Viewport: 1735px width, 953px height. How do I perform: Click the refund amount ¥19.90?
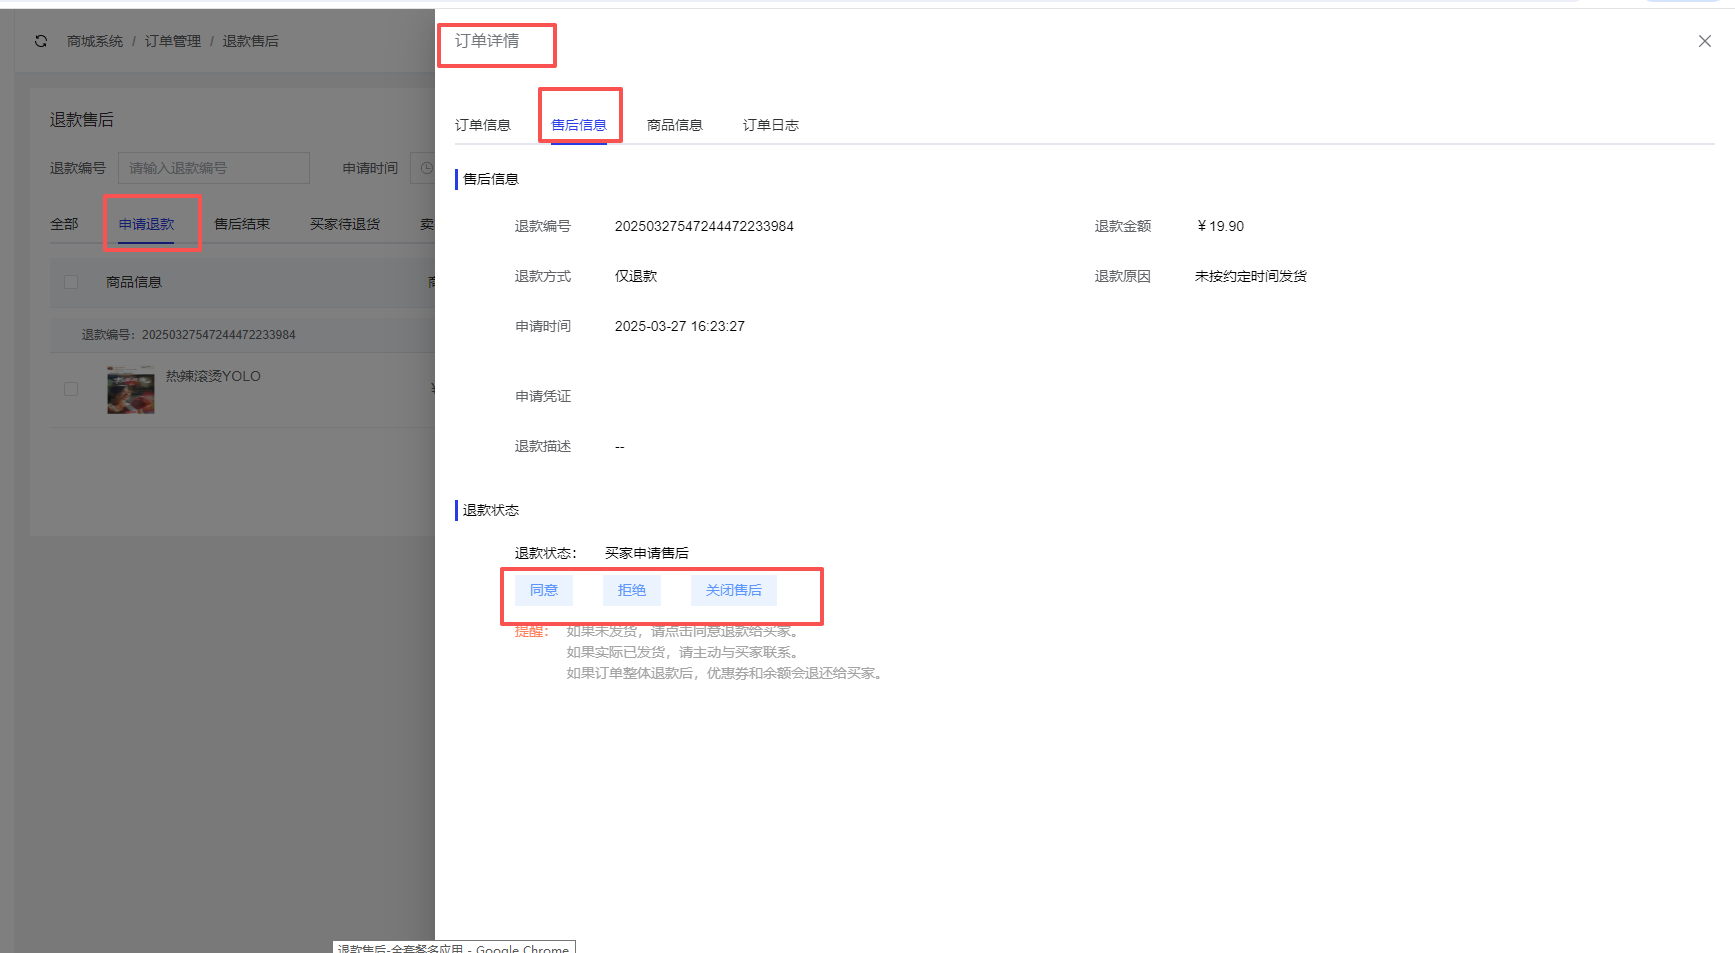(x=1220, y=226)
